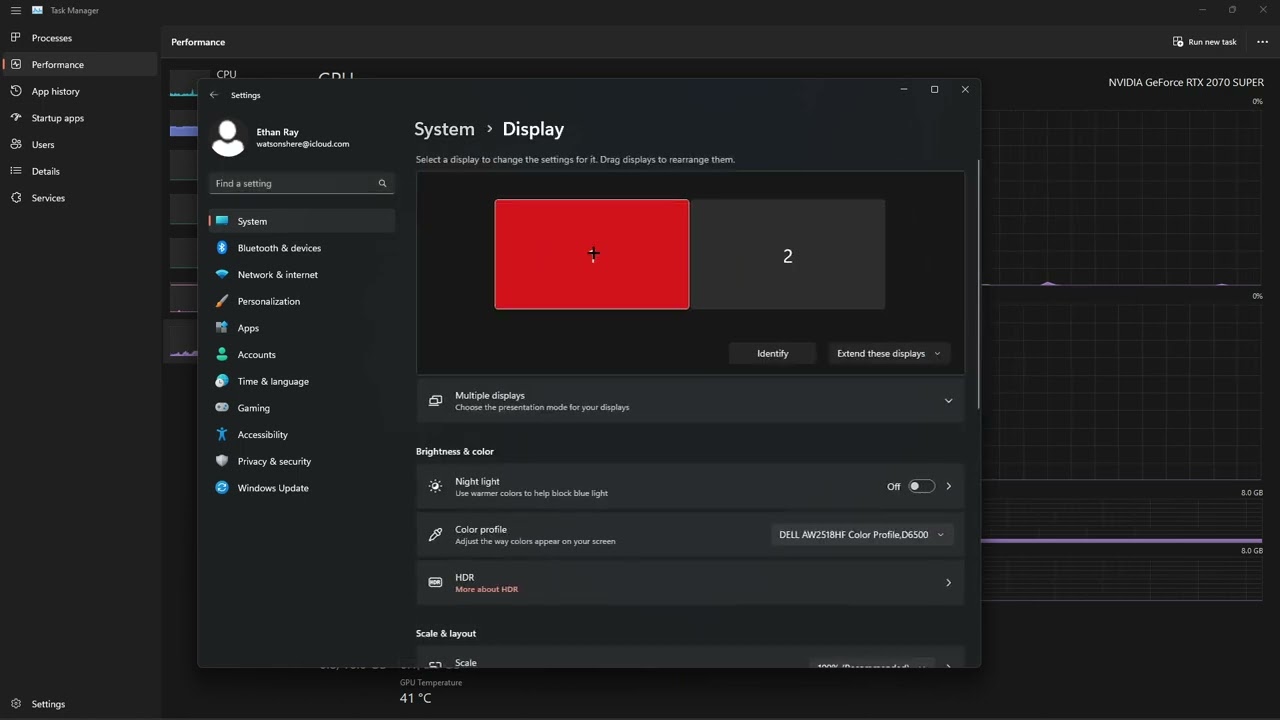Click the Processes icon in Task Manager
The width and height of the screenshot is (1280, 720).
(x=16, y=38)
